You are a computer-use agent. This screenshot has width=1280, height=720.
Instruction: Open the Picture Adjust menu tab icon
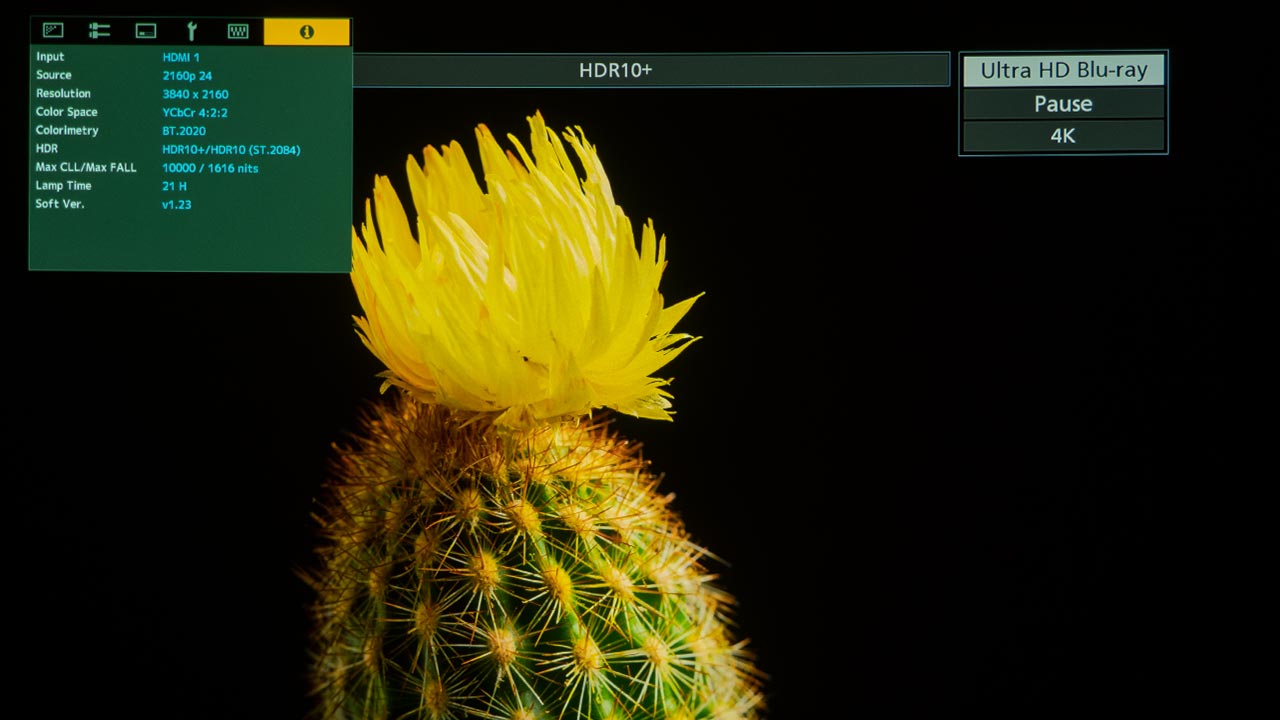pos(53,31)
